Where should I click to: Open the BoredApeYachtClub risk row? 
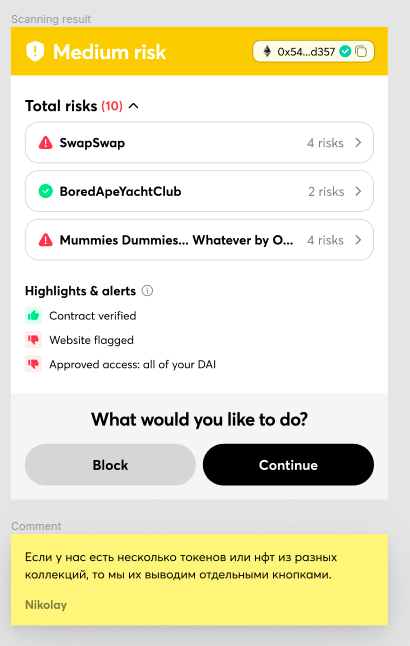199,191
